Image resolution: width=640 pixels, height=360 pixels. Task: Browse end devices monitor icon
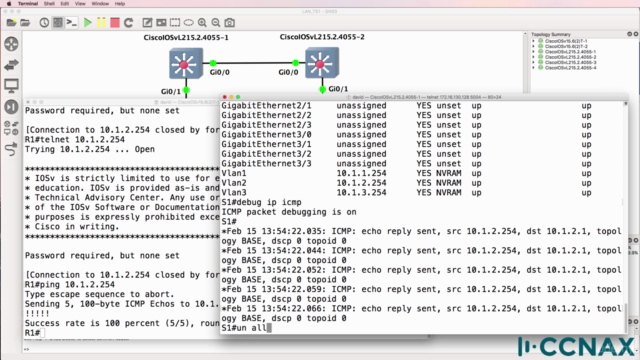point(11,86)
